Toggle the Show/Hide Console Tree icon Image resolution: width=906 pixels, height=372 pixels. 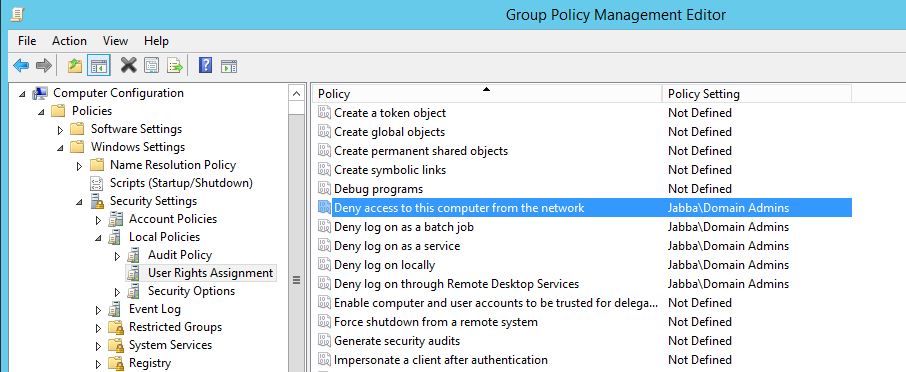point(99,66)
